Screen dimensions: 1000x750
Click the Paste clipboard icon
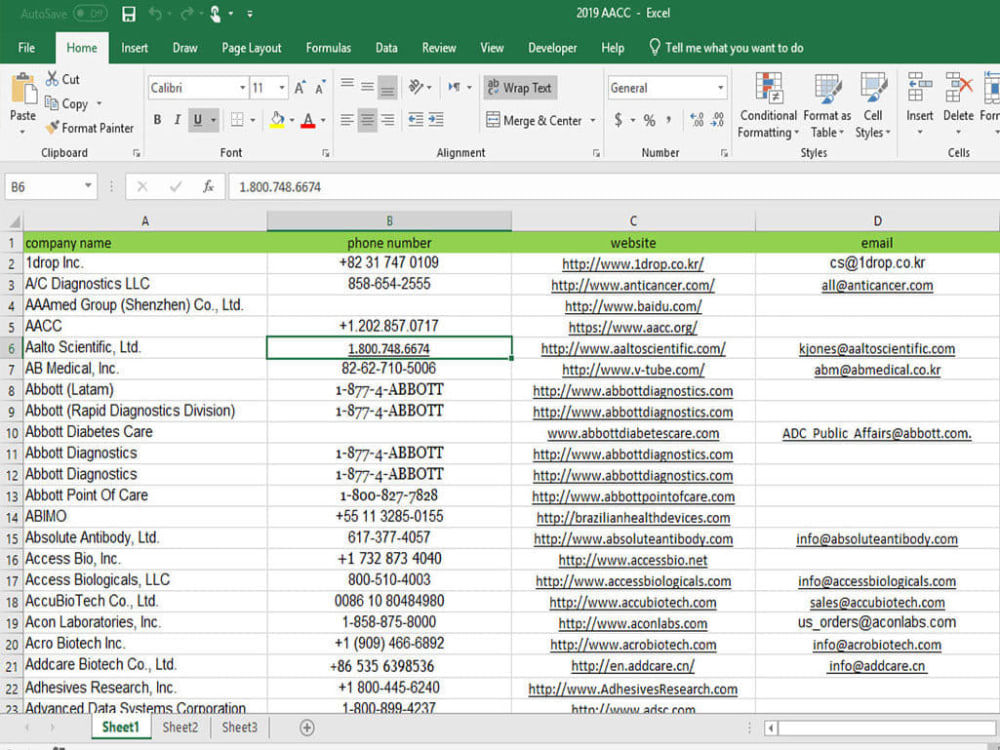(x=24, y=88)
